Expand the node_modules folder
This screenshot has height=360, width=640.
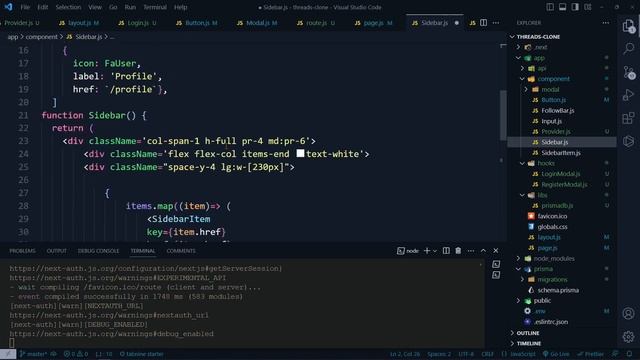pos(518,258)
